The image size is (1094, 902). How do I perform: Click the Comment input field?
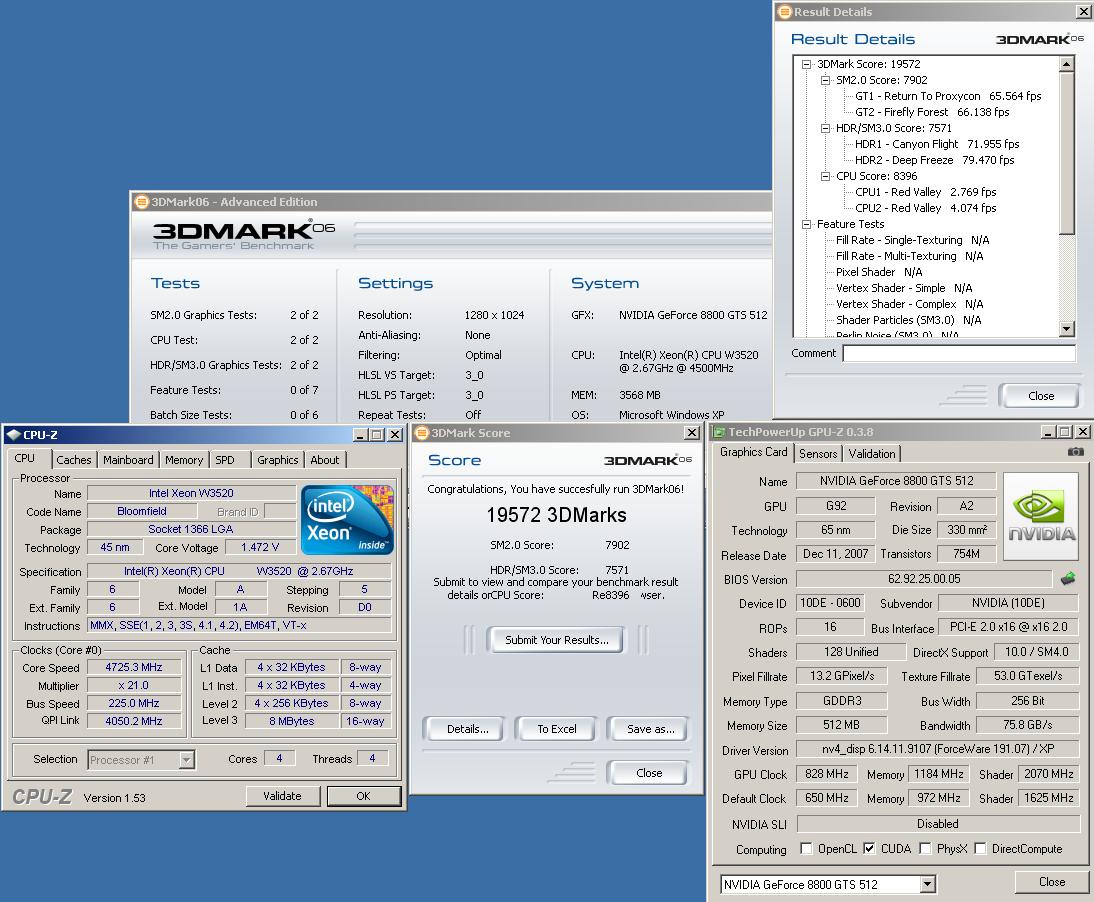click(x=959, y=354)
